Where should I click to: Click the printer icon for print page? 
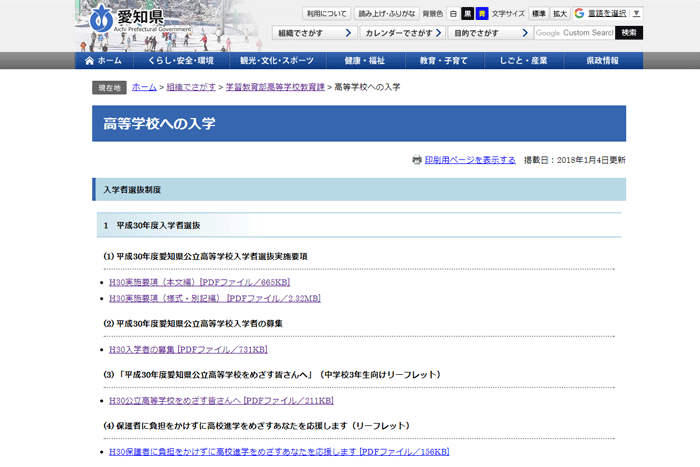tap(417, 160)
